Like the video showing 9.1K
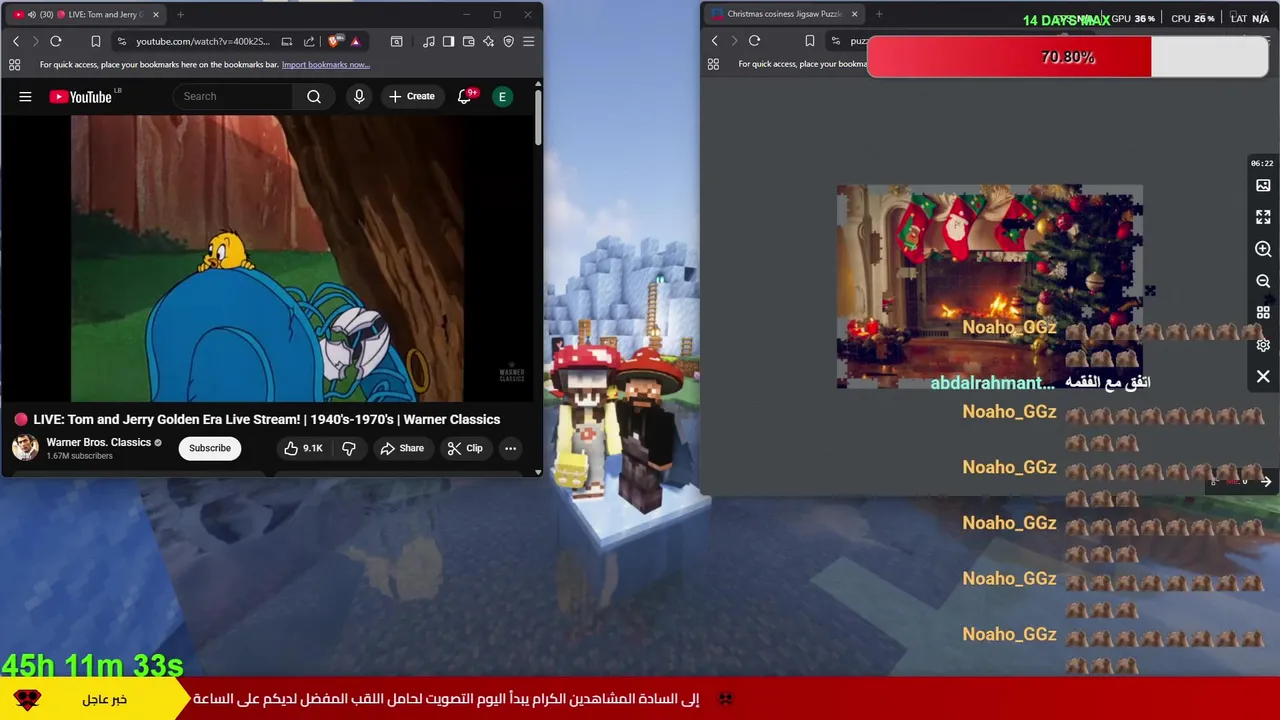This screenshot has height=720, width=1280. click(x=302, y=448)
